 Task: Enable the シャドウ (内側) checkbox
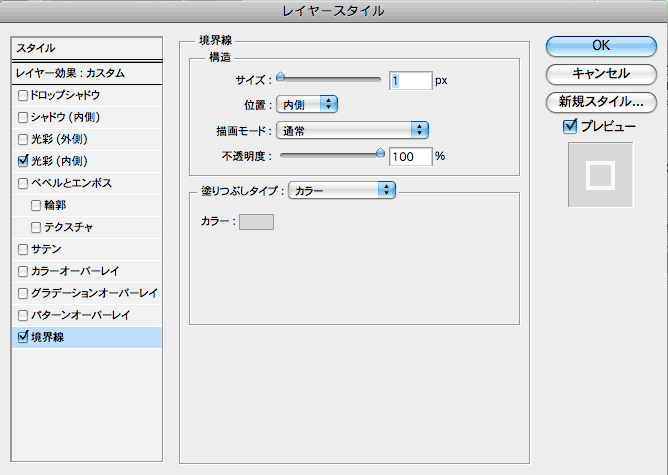(x=23, y=117)
